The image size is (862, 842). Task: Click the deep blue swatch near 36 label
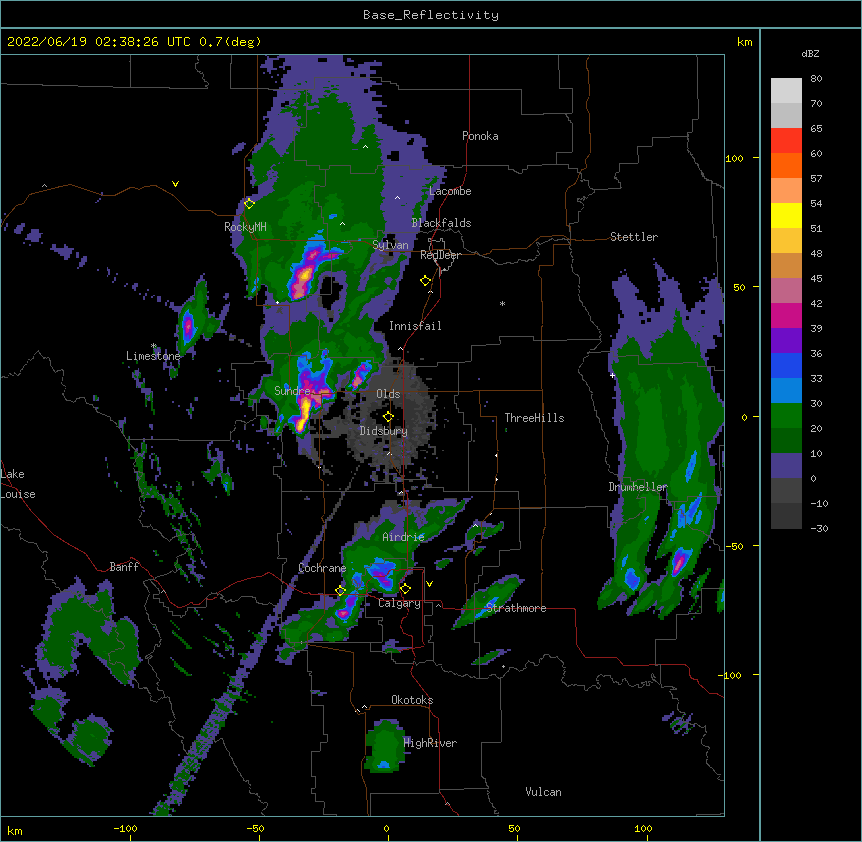pyautogui.click(x=786, y=365)
